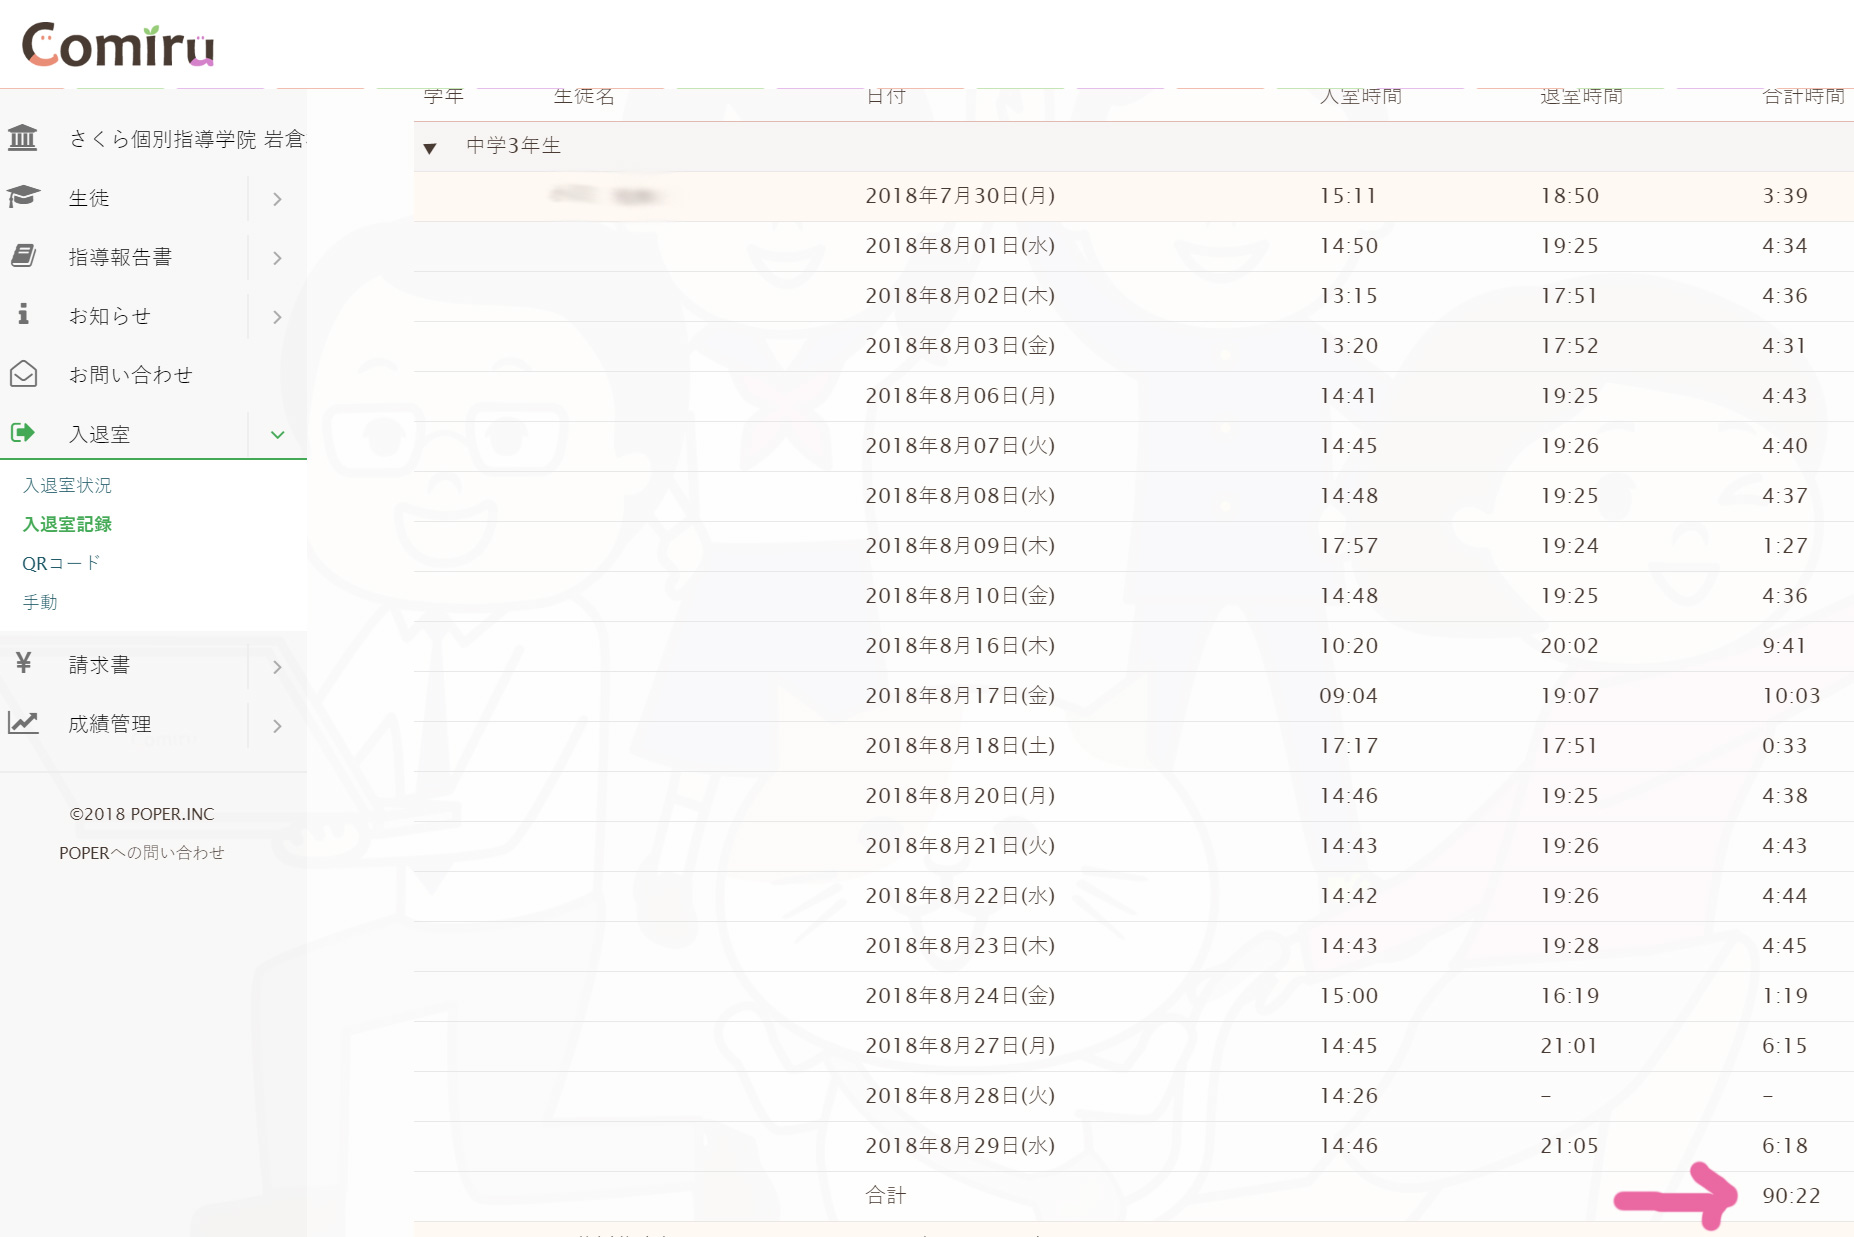This screenshot has width=1854, height=1237.
Task: Collapse the 入退室 menu chevron
Action: coord(278,435)
